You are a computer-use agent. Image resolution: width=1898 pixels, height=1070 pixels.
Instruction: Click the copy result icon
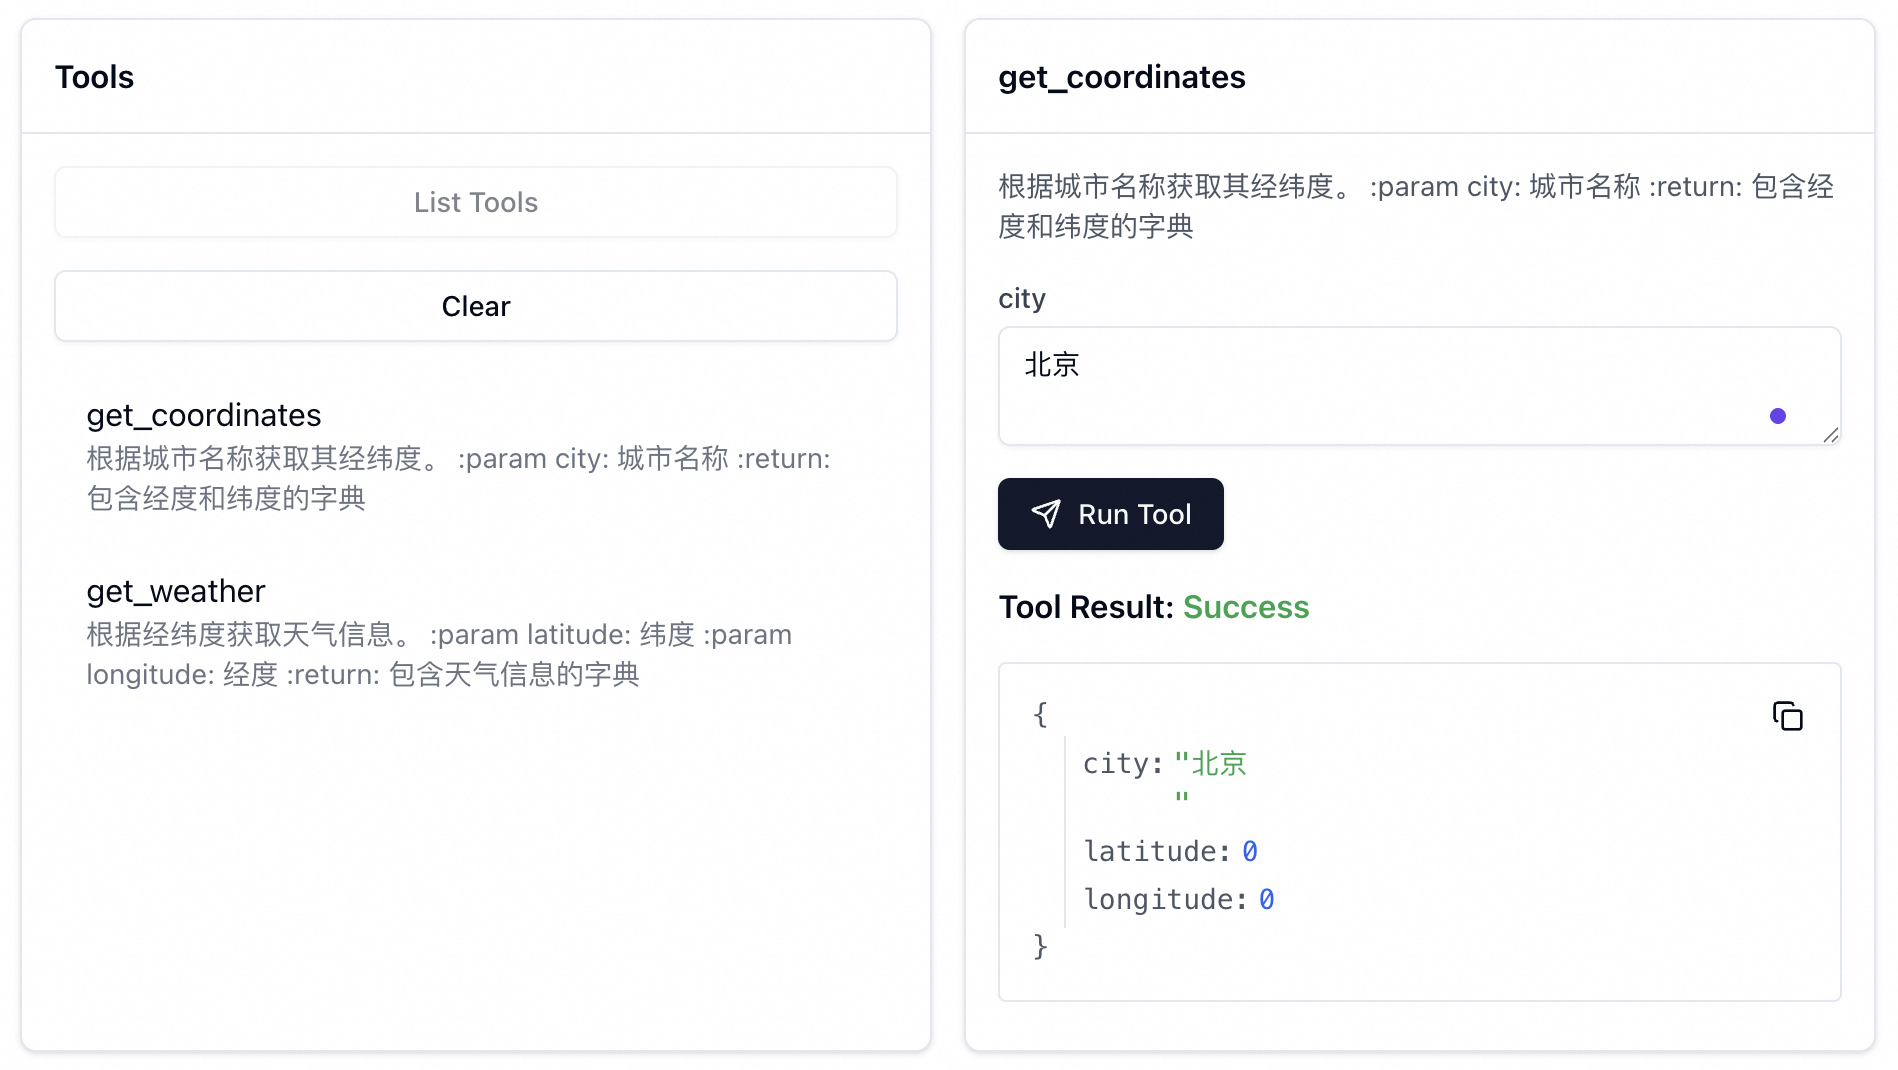(x=1787, y=716)
